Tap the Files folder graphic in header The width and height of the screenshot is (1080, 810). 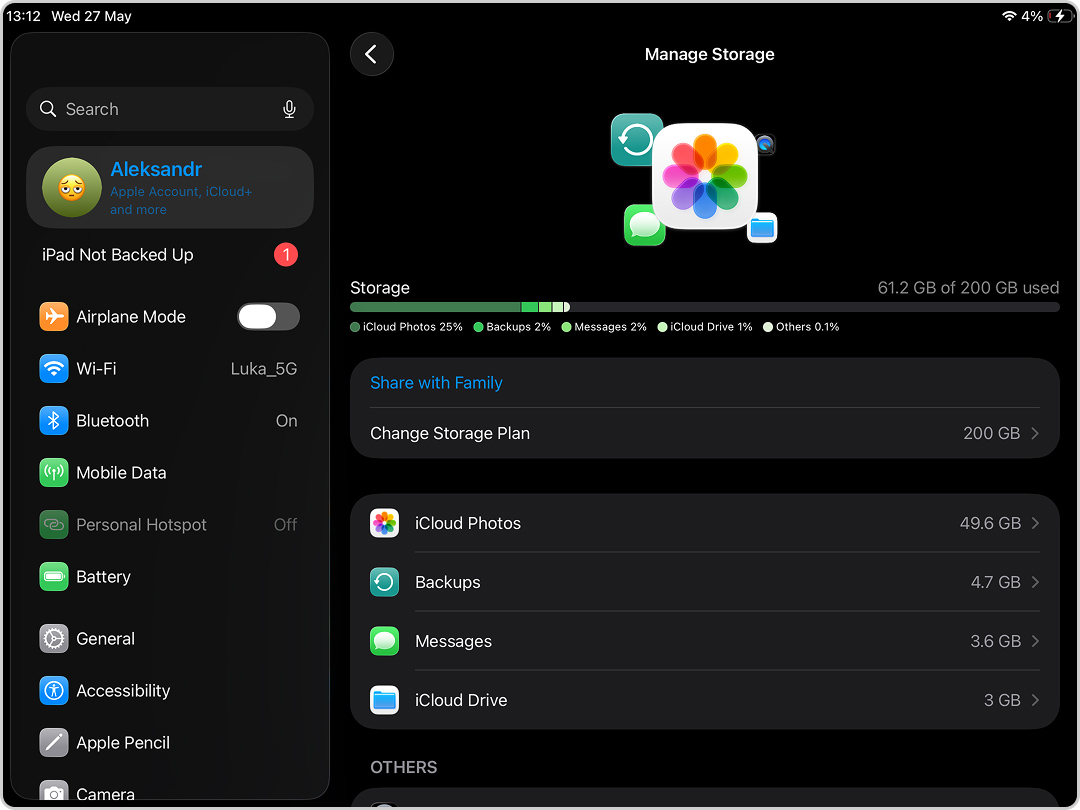pos(762,227)
